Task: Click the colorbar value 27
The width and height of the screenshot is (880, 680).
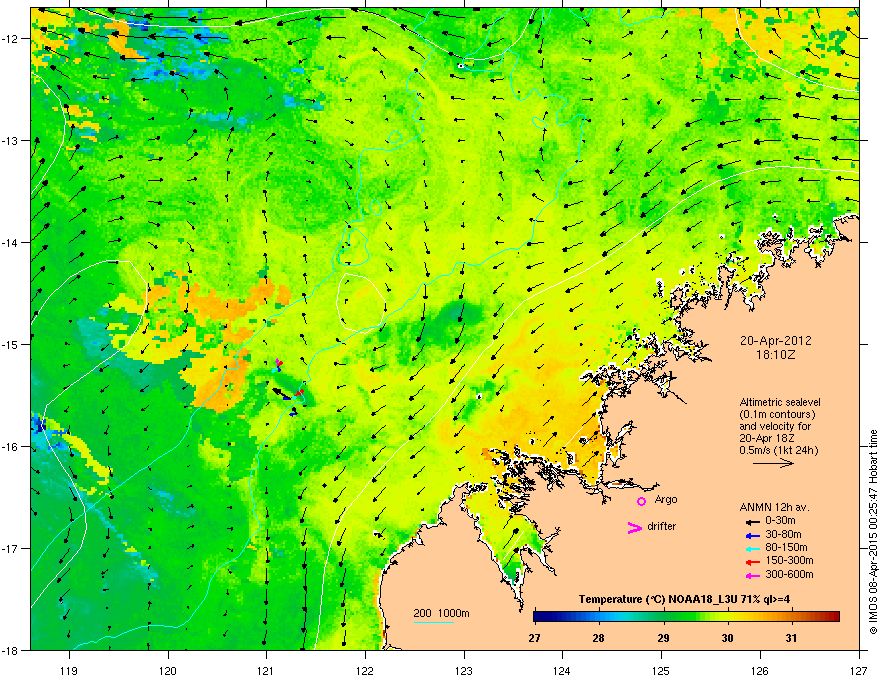Action: (534, 638)
